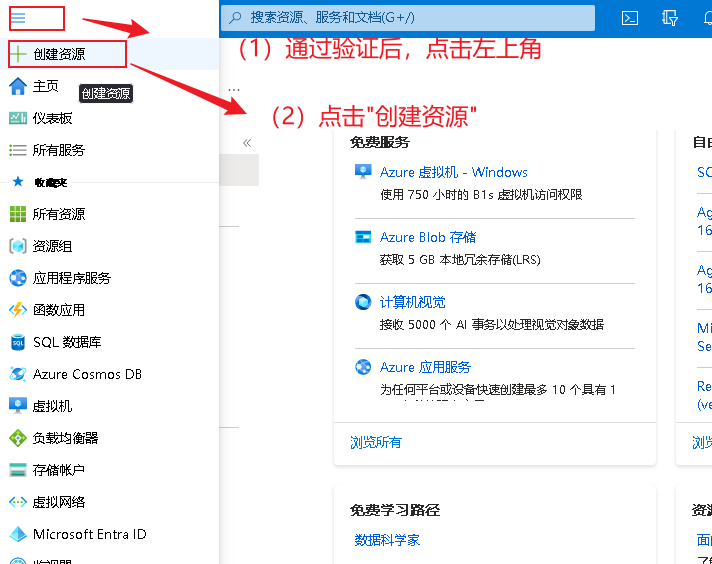Select Azure Cosmos DB in the side menu

click(x=87, y=374)
